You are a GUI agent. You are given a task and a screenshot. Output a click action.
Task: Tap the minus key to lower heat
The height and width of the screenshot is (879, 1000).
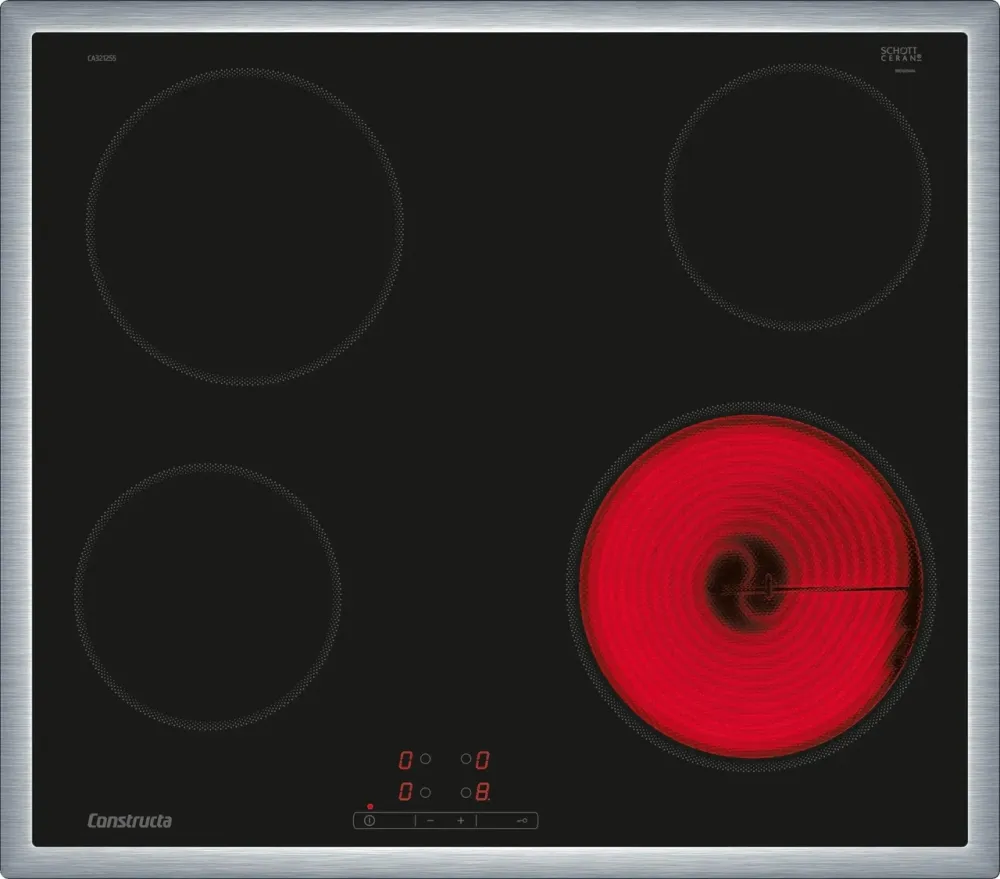tap(431, 820)
